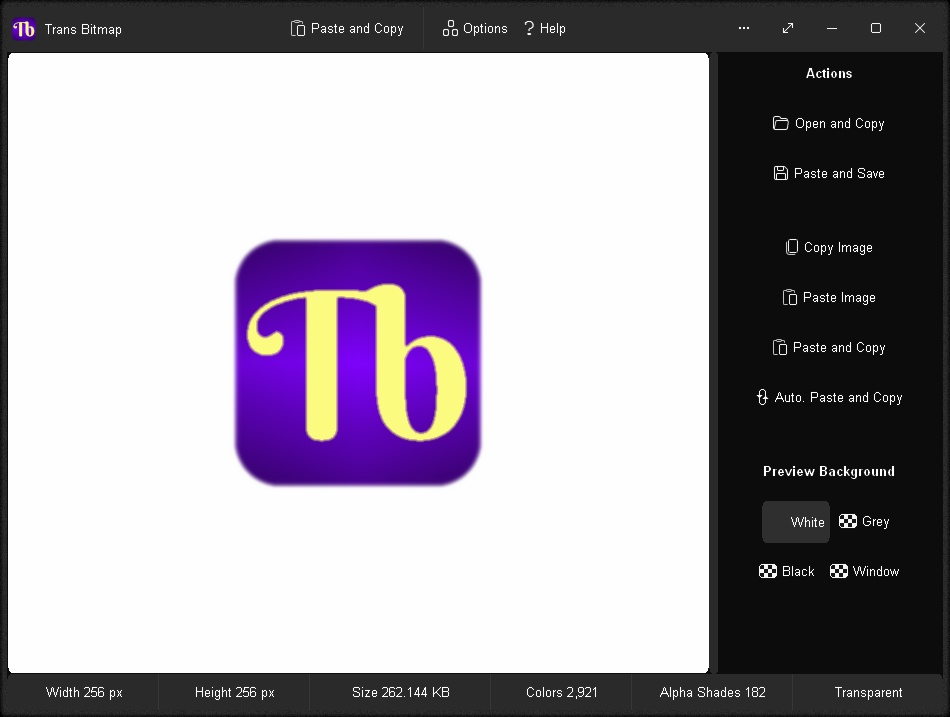Click Paste and Copy in the title bar
Viewport: 950px width, 717px height.
347,28
